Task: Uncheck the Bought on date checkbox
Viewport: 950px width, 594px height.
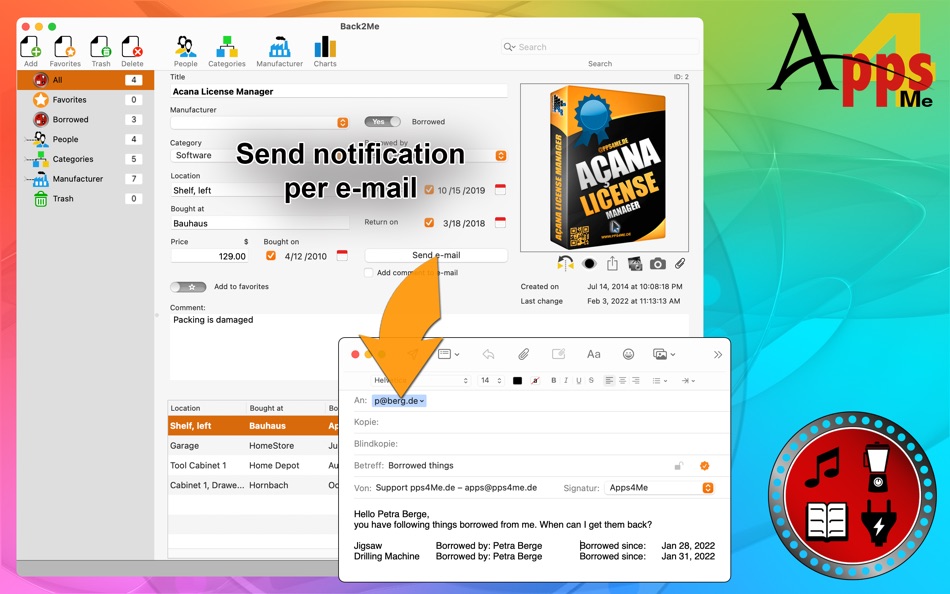Action: click(271, 255)
